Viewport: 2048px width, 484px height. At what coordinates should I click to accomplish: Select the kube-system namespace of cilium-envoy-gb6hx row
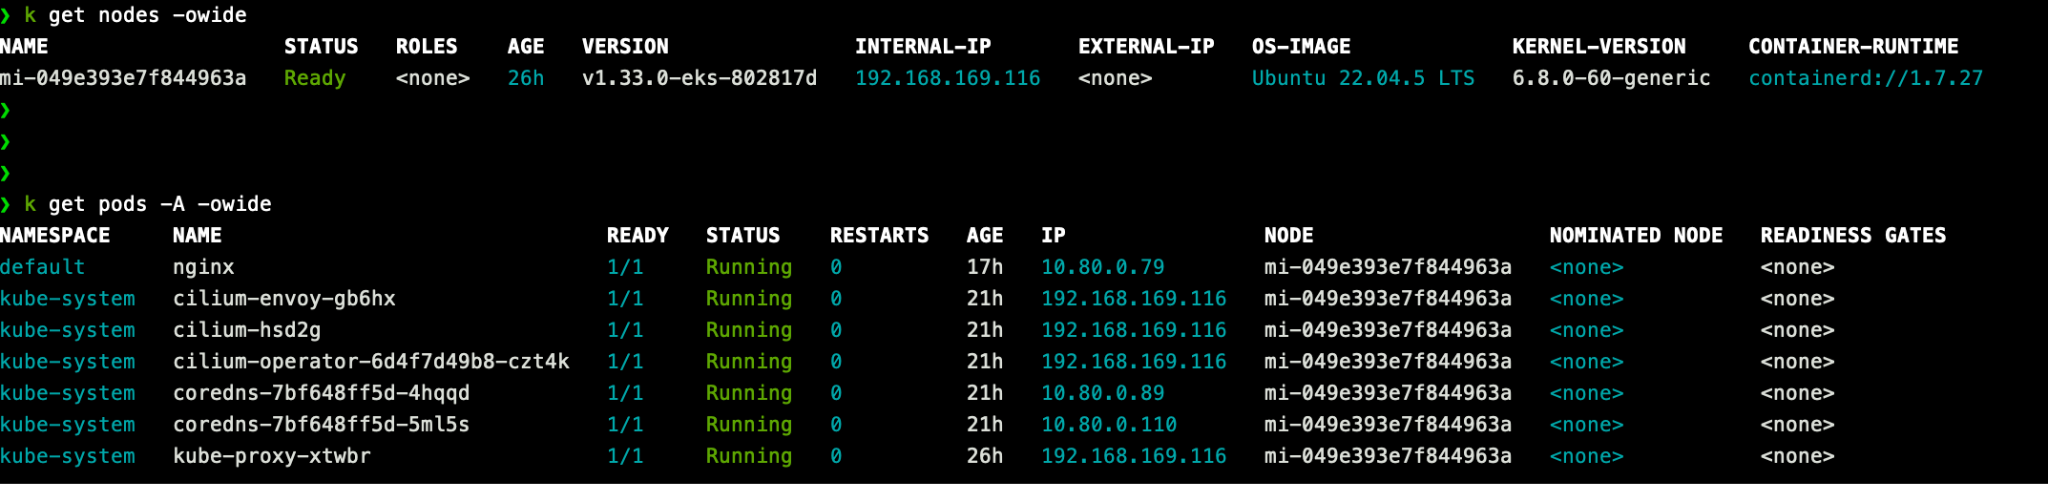pos(68,298)
